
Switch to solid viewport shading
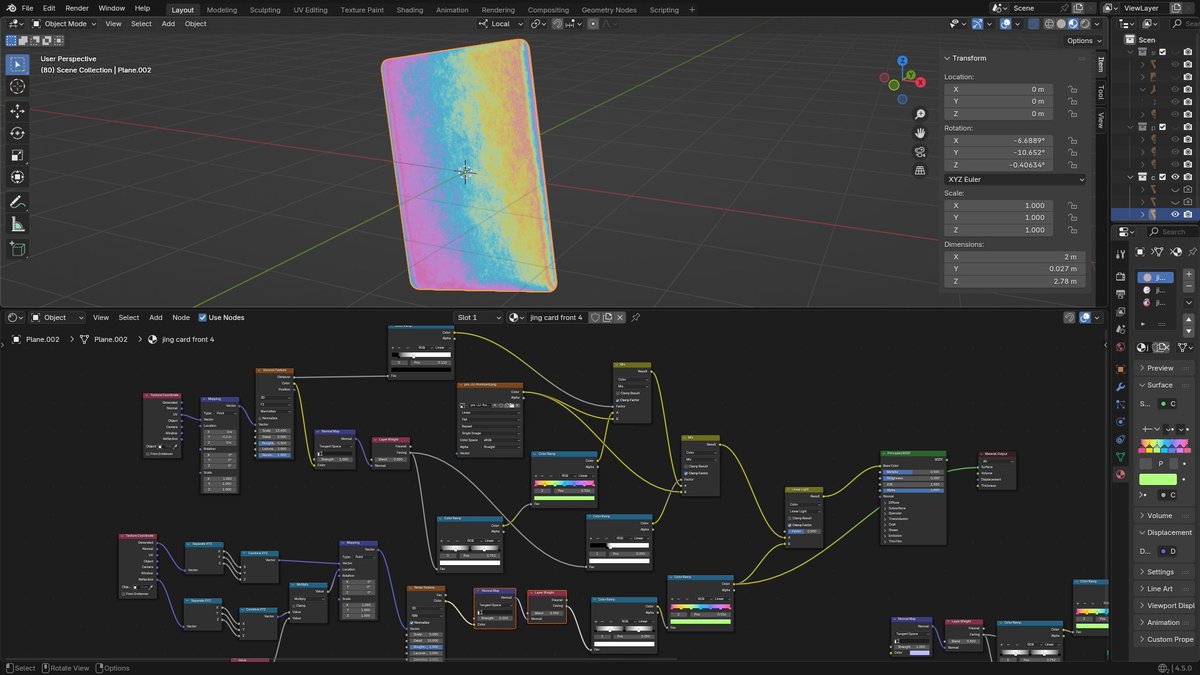click(1062, 23)
